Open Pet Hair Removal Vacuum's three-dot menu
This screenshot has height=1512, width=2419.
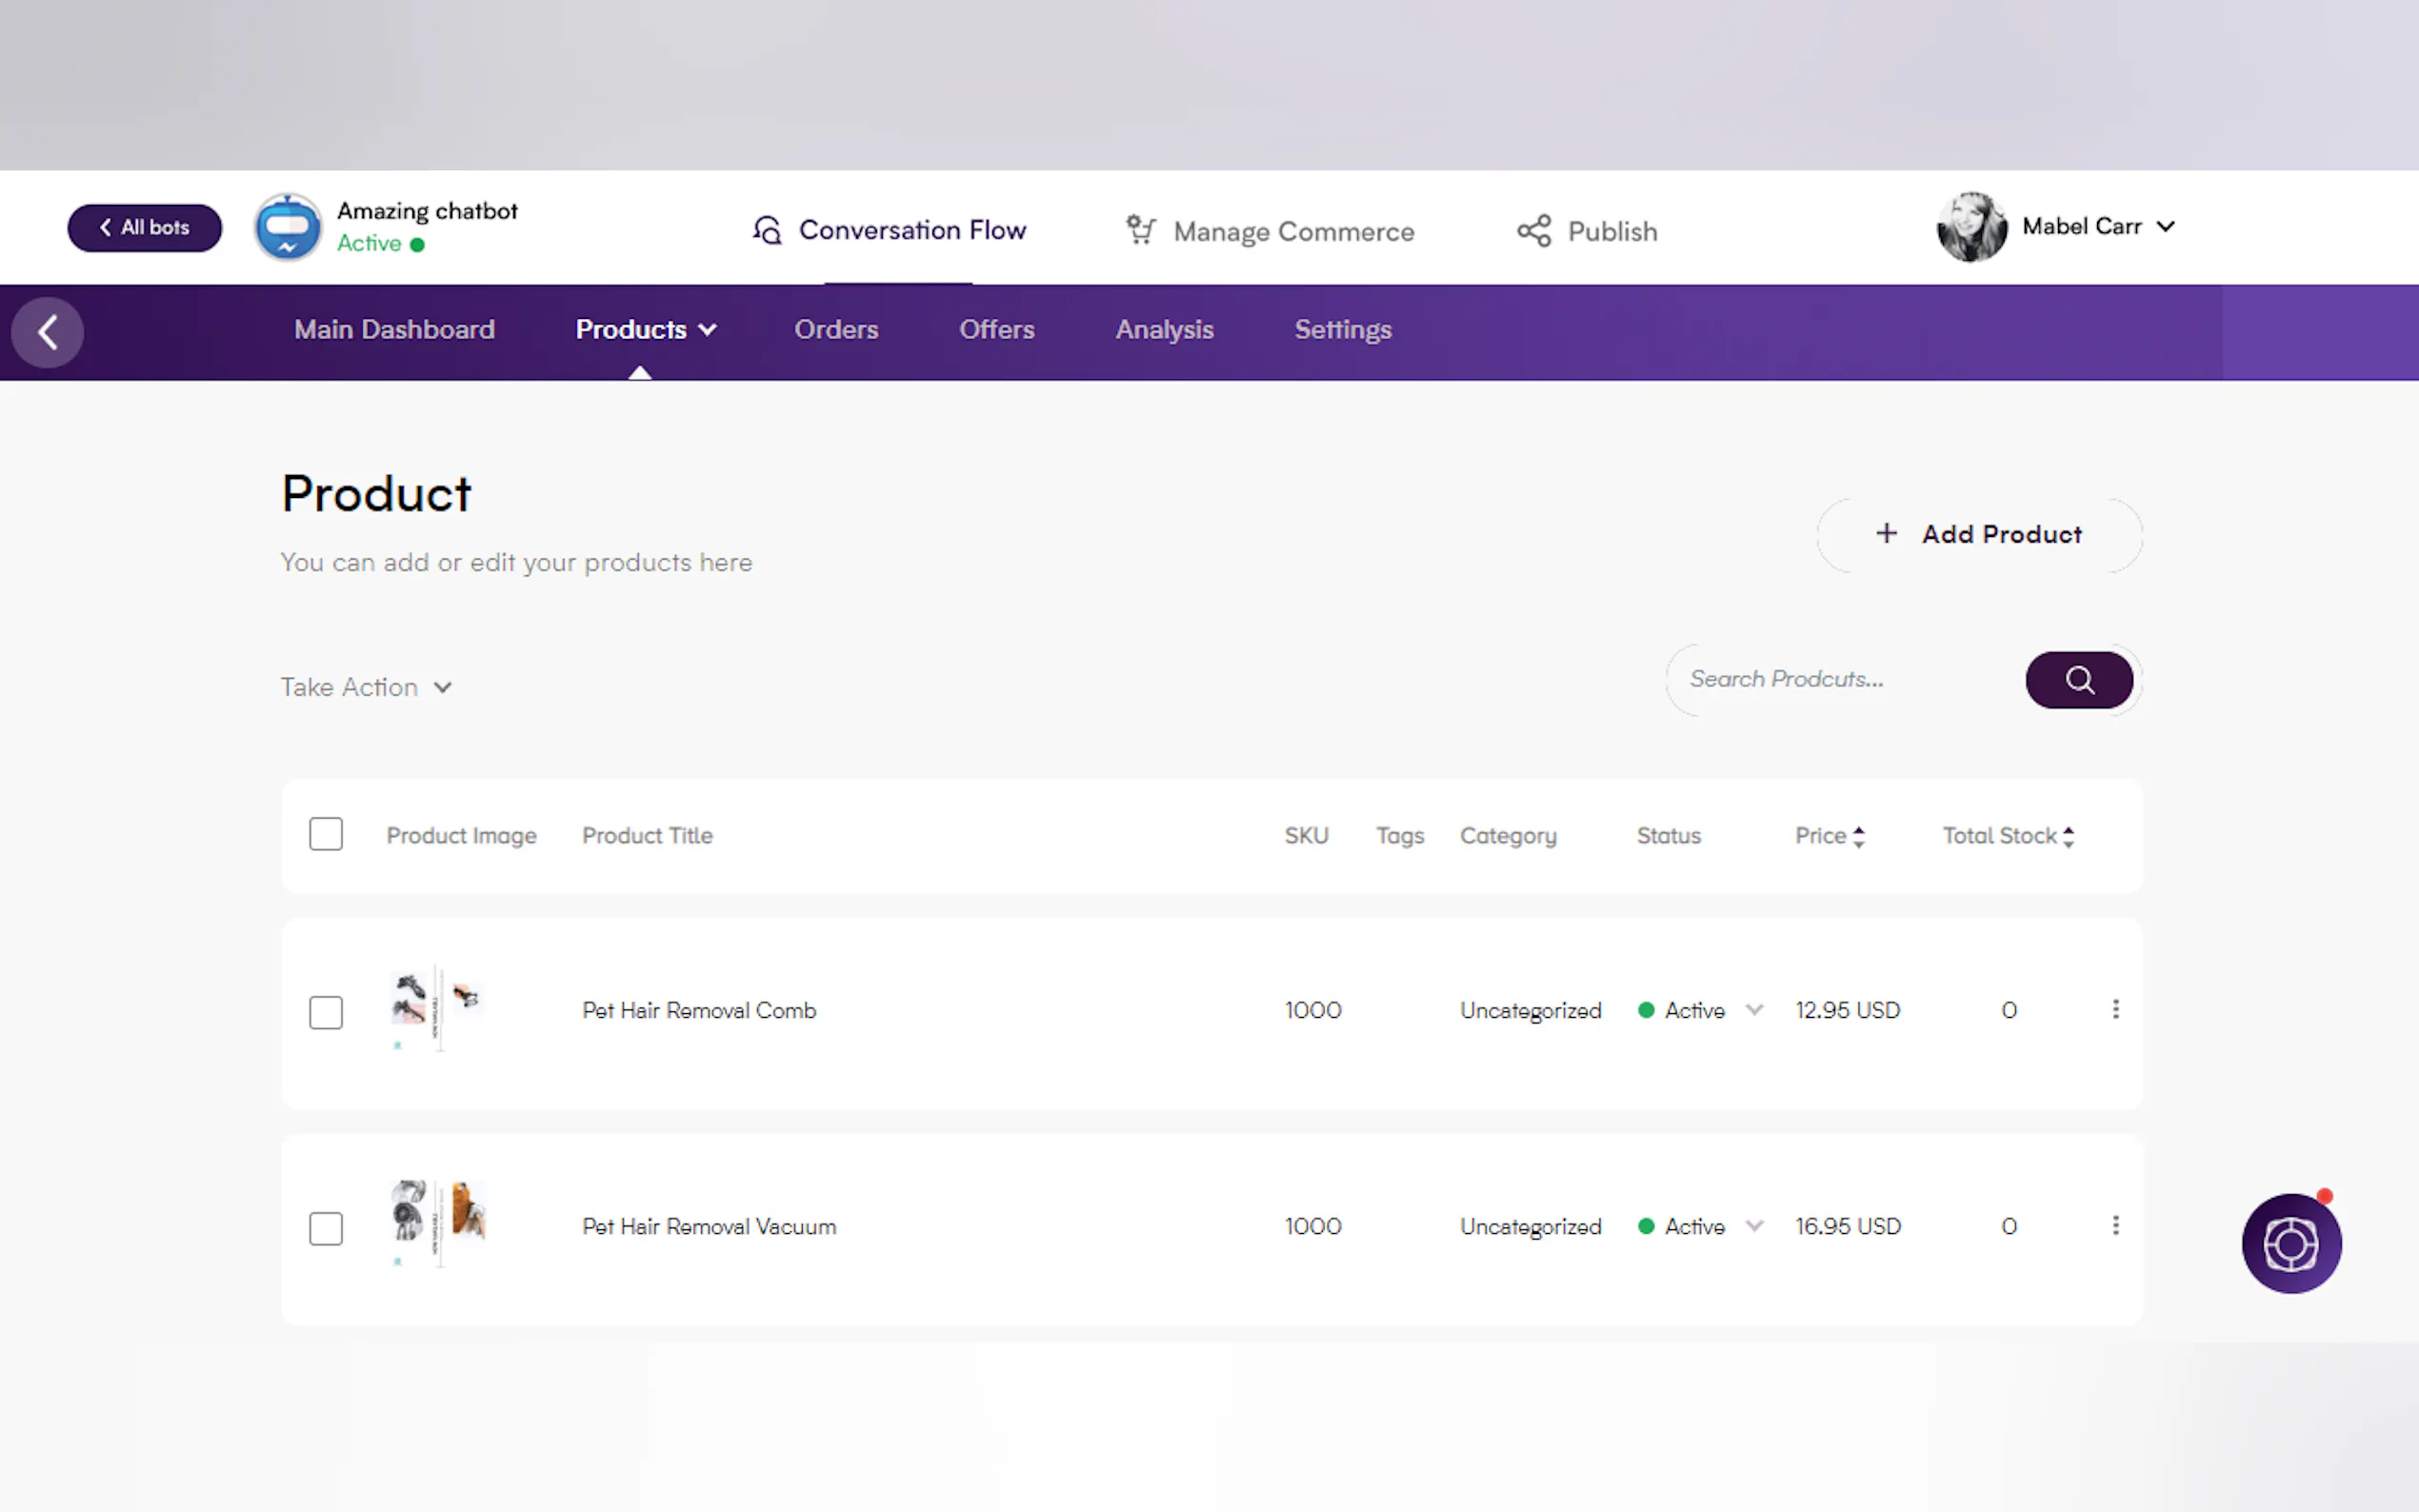click(x=2115, y=1225)
